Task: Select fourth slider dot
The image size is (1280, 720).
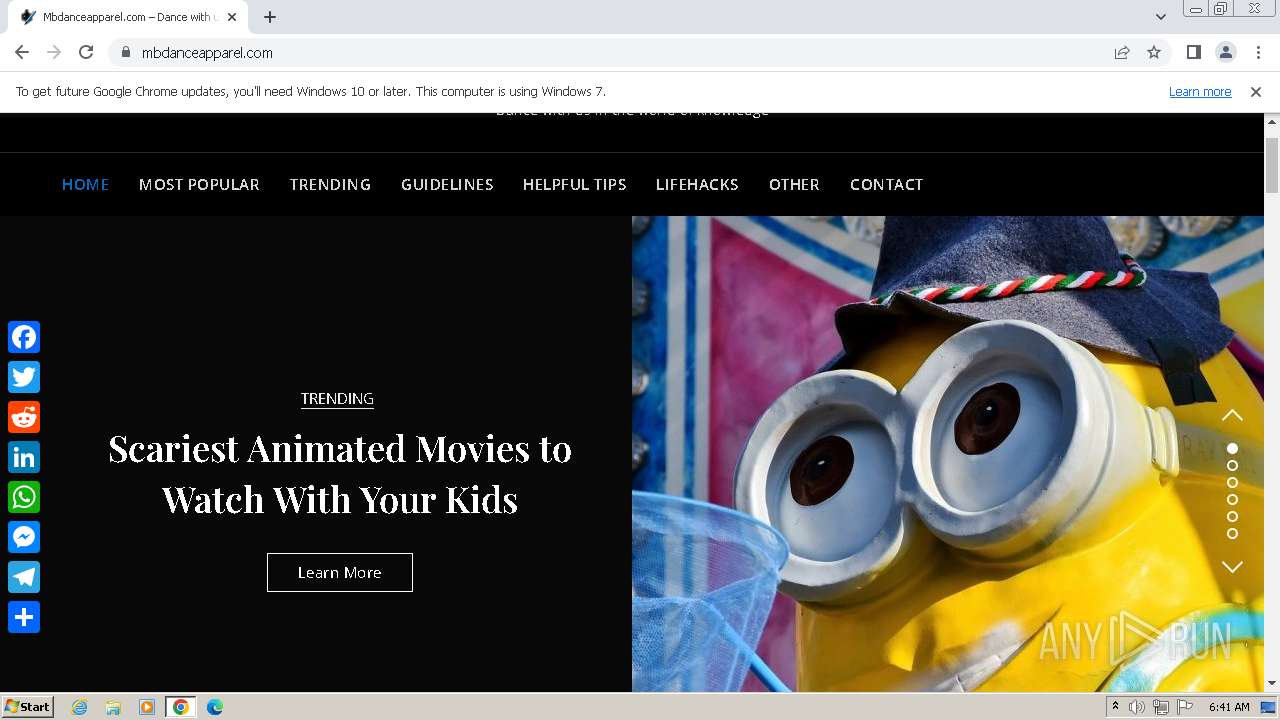Action: (1232, 500)
